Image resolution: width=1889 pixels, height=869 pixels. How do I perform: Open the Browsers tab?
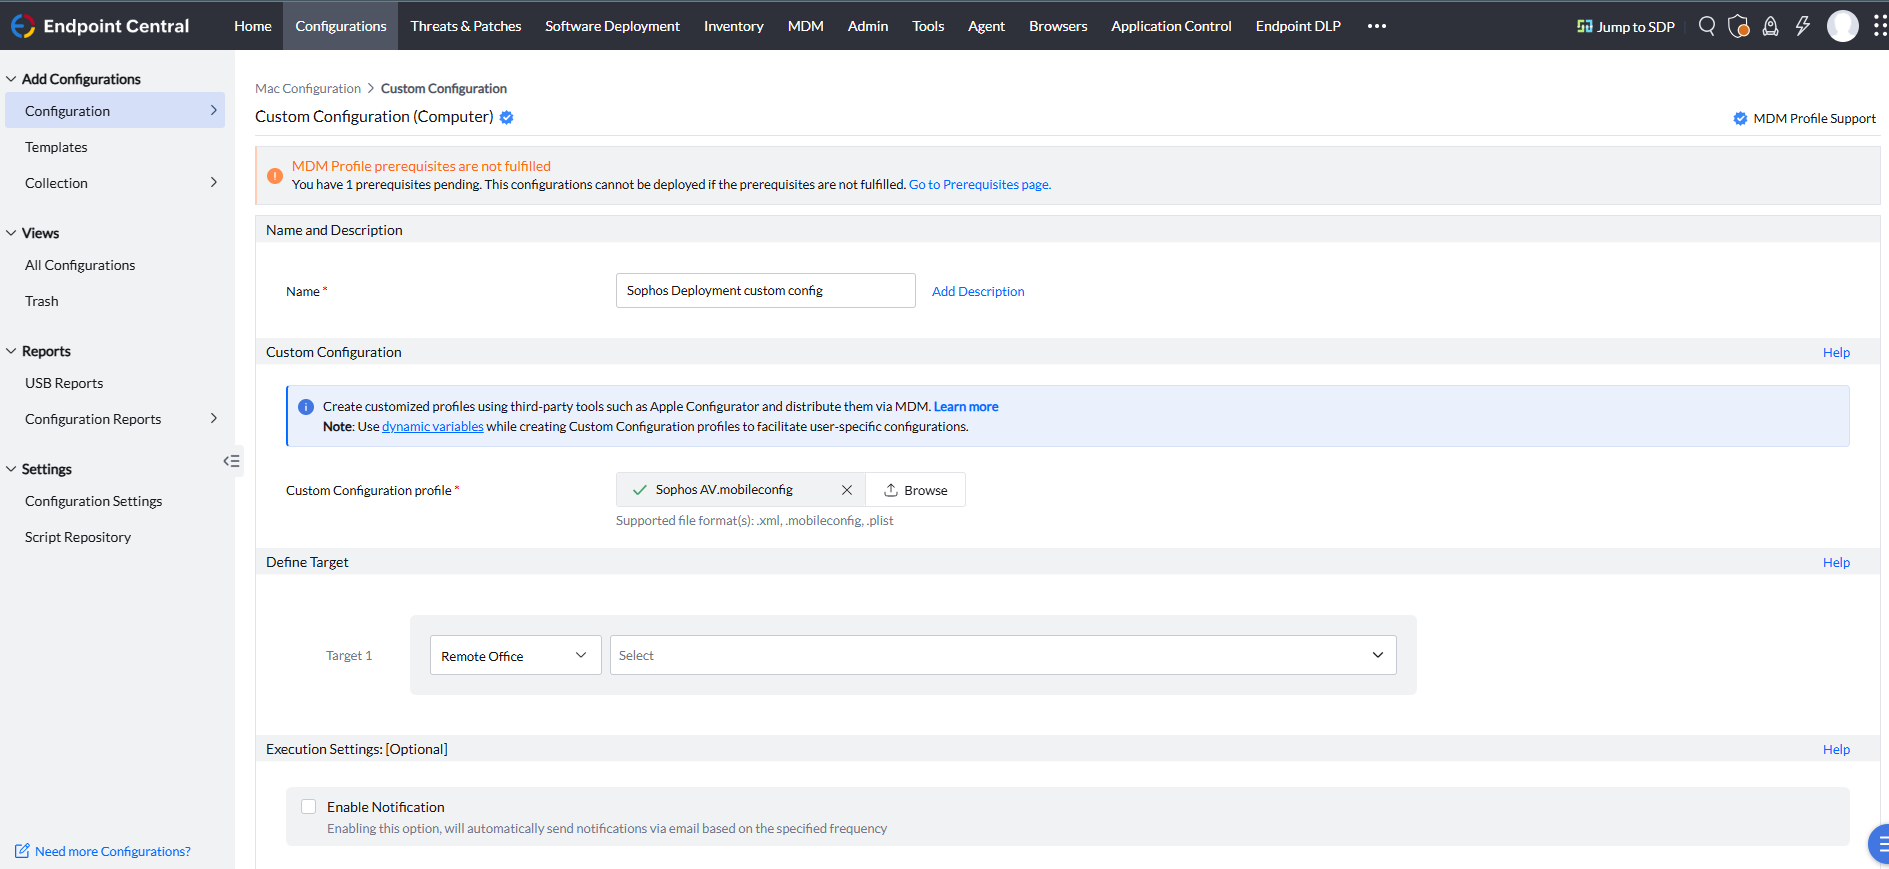click(1058, 26)
